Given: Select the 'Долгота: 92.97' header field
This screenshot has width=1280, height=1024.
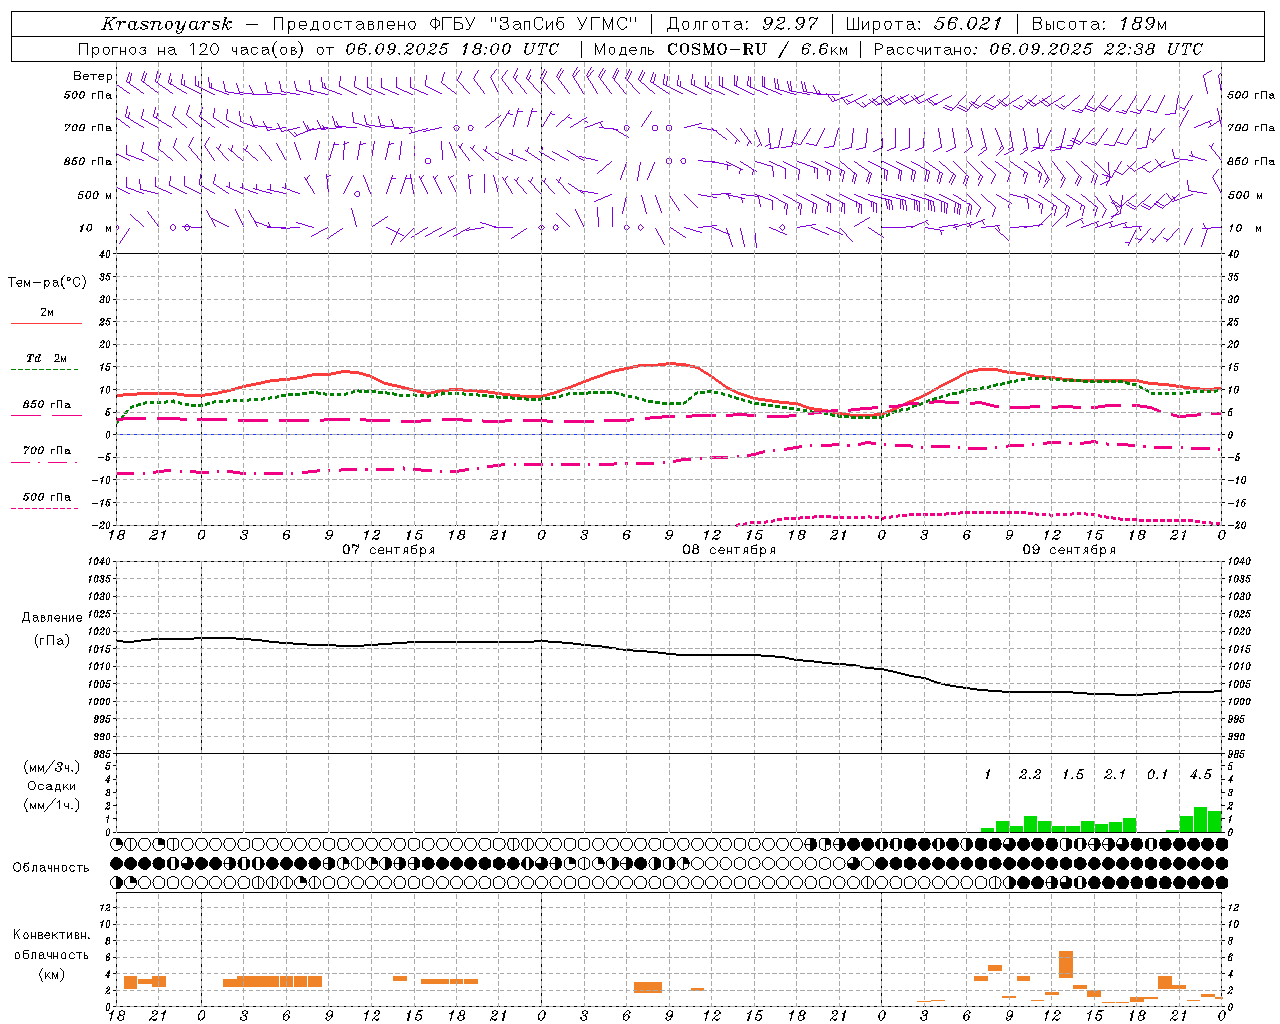Looking at the screenshot, I should [x=742, y=24].
